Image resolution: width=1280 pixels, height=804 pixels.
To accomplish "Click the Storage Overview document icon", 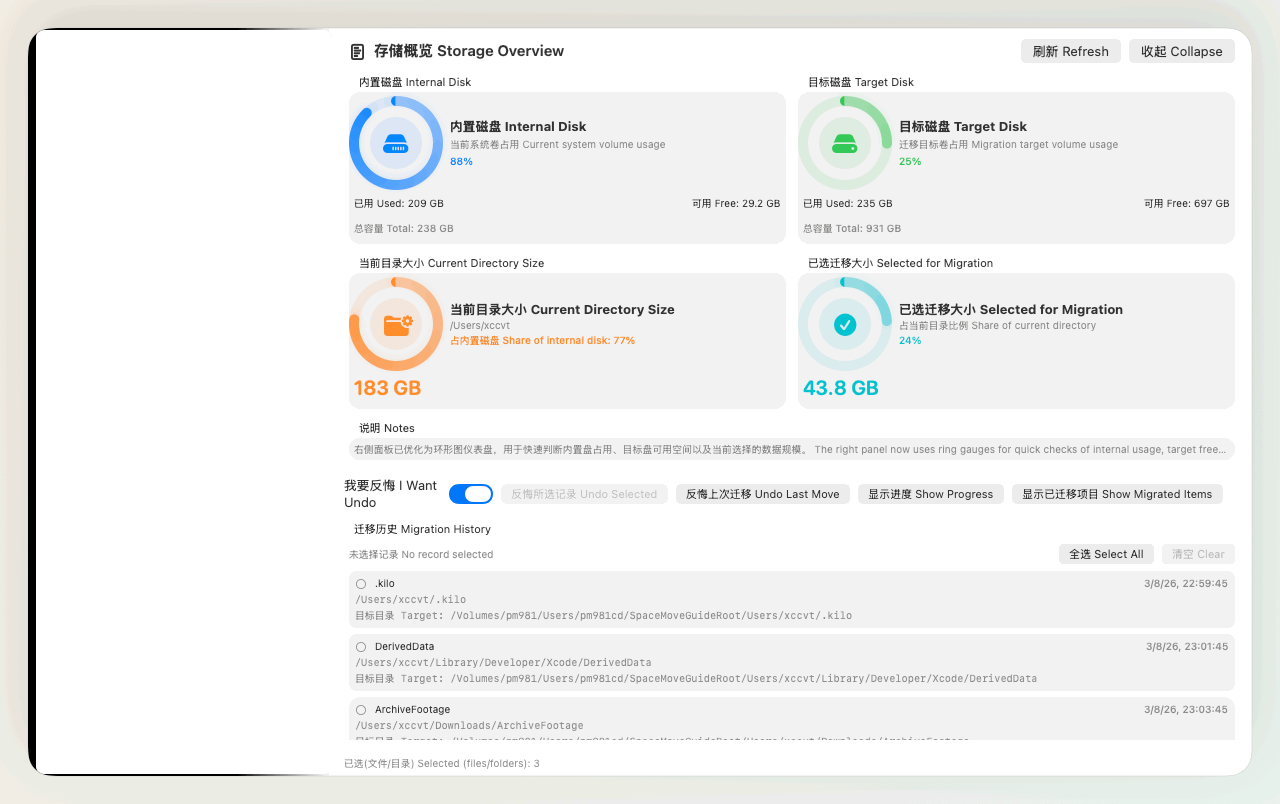I will pyautogui.click(x=357, y=52).
